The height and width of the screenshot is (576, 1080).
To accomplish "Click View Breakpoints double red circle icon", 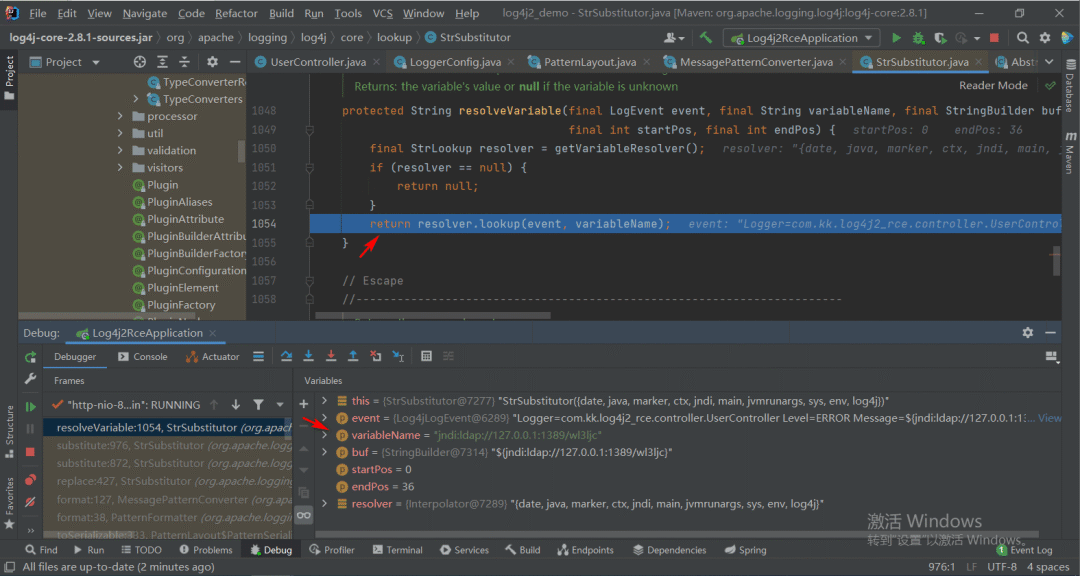I will pos(30,480).
